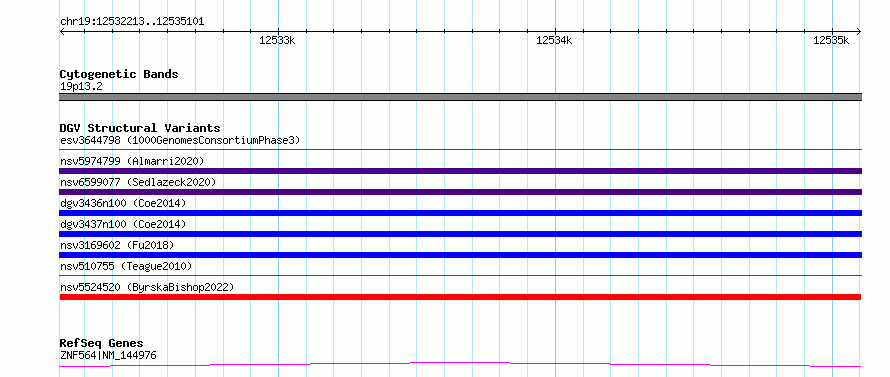The width and height of the screenshot is (890, 377).
Task: Click the Cytogenetic Bands track heading
Action: [119, 74]
